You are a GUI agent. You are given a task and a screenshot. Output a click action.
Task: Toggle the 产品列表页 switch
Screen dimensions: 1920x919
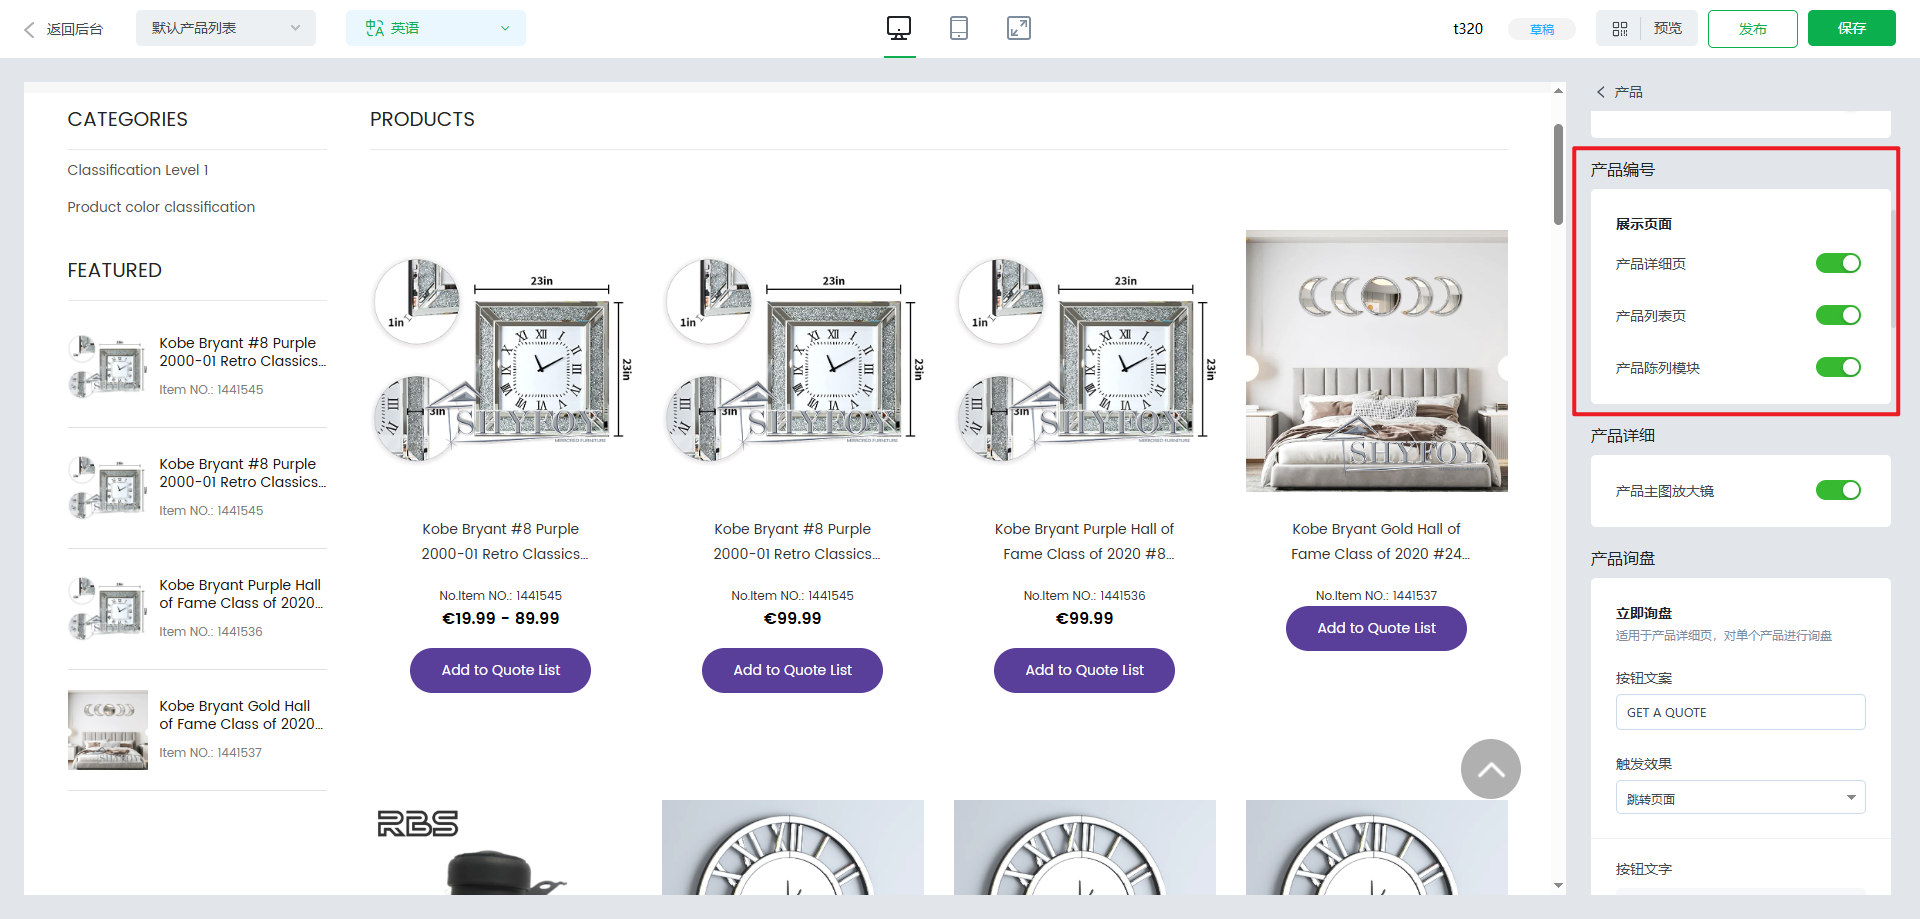(1837, 315)
